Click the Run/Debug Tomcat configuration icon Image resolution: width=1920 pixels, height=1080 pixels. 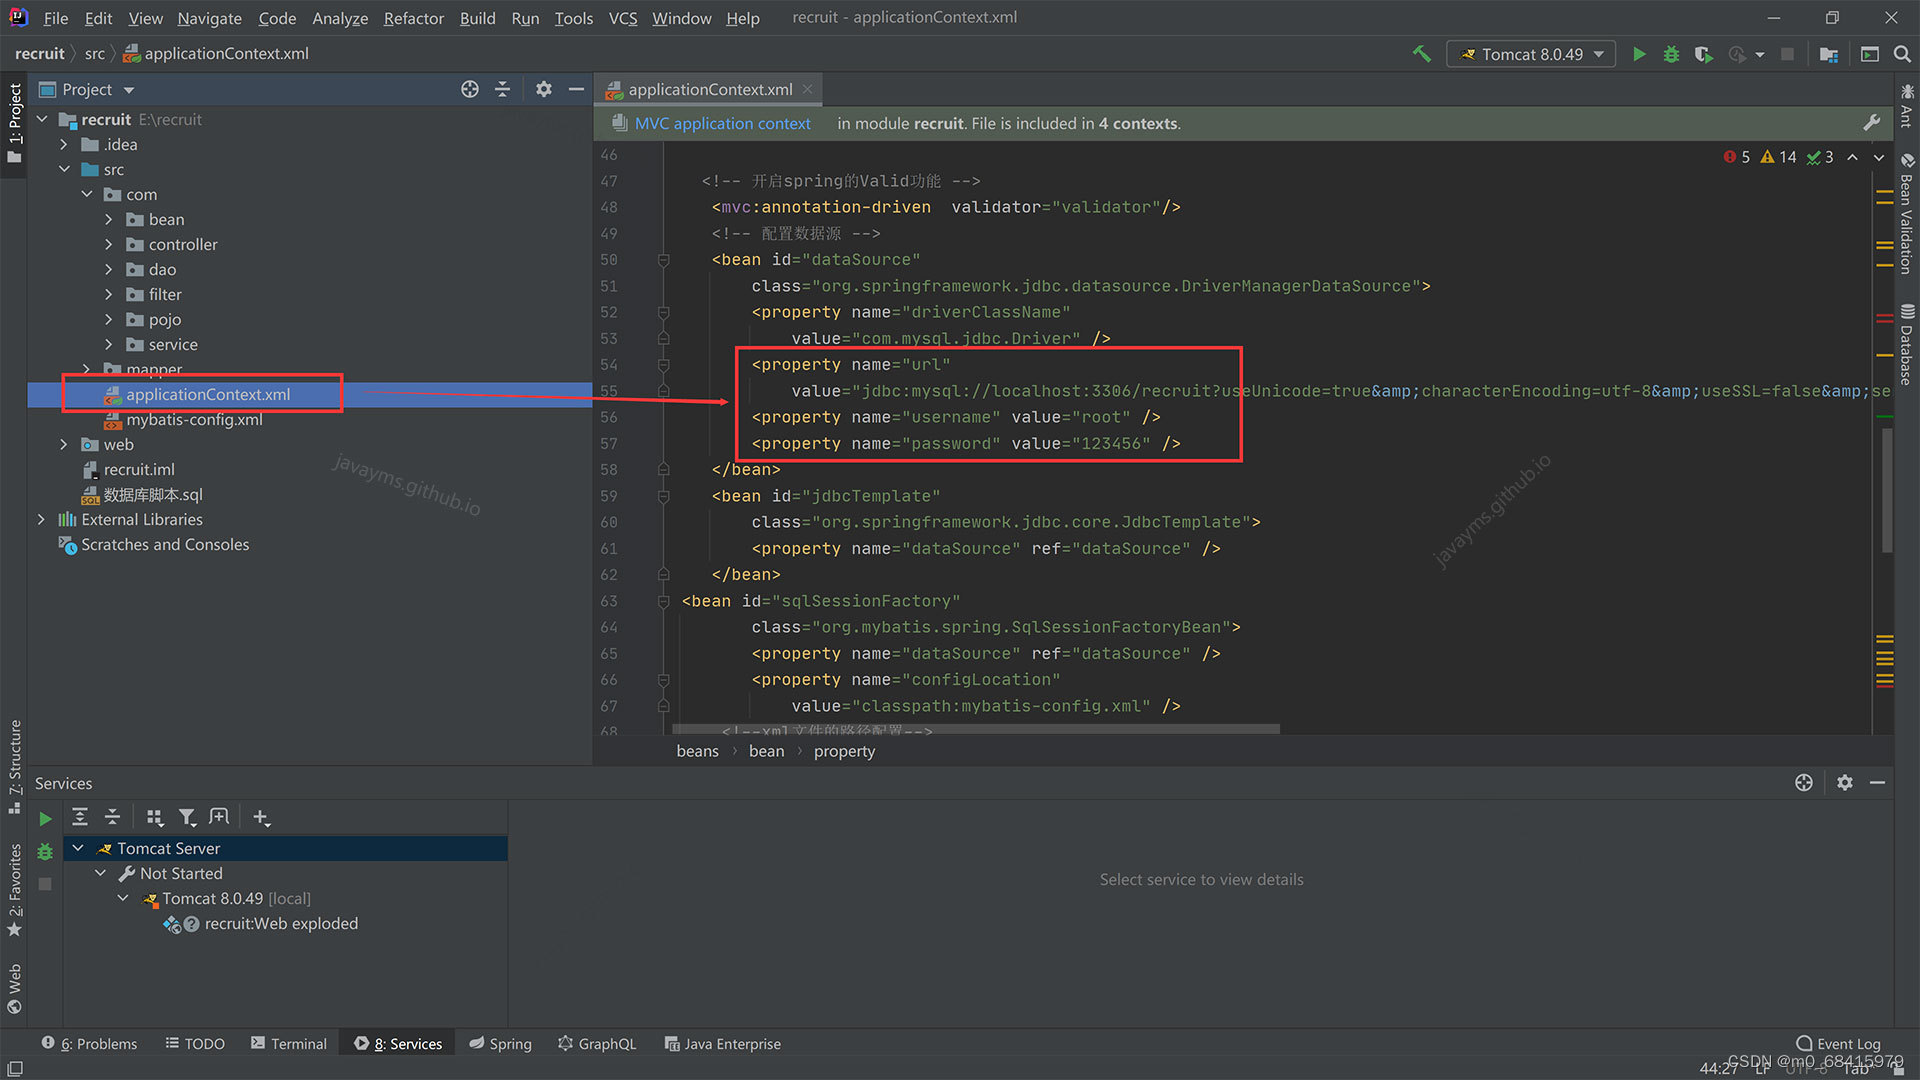1530,53
